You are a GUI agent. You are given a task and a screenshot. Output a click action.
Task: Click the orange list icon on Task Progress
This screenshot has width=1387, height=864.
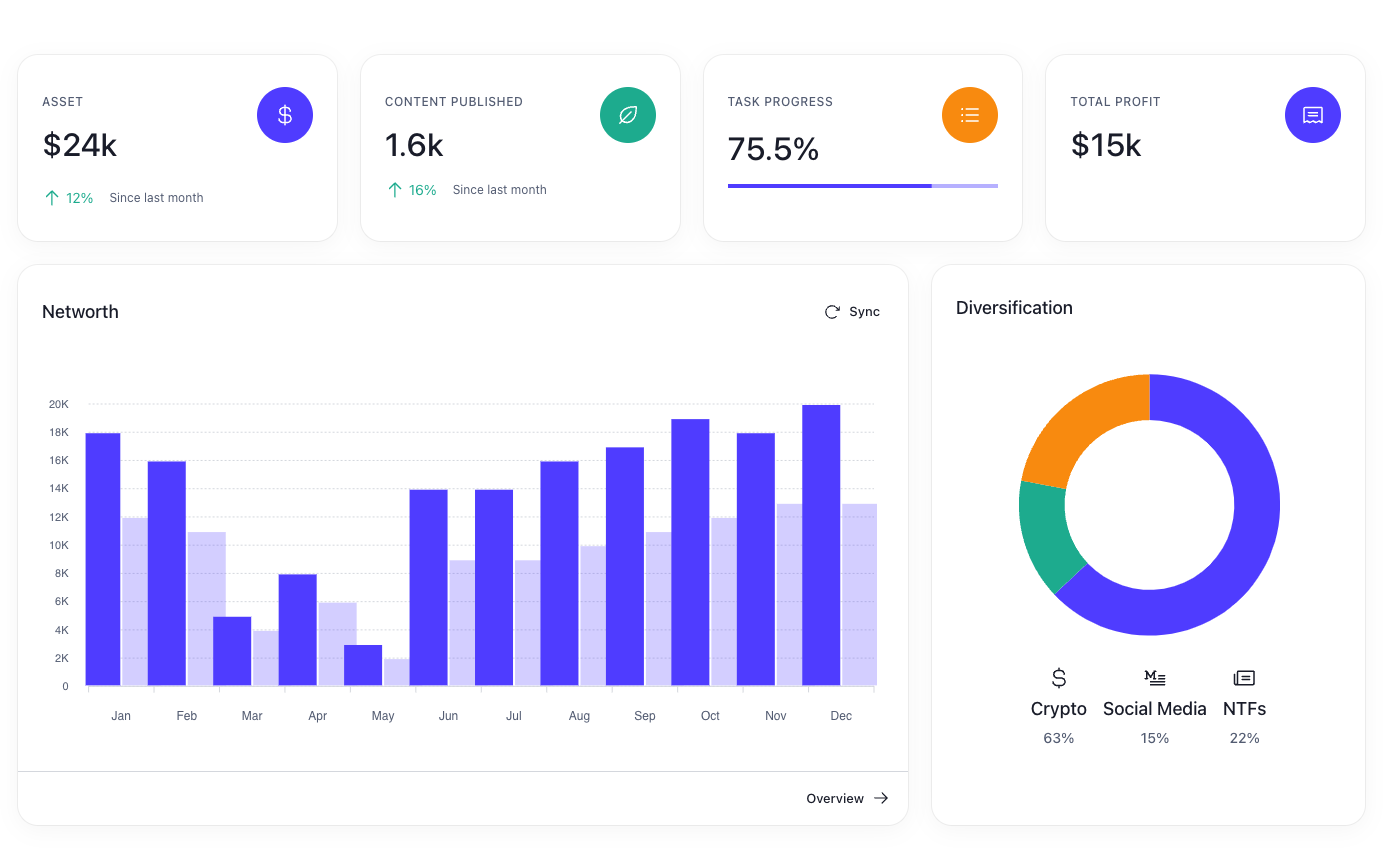[x=970, y=115]
